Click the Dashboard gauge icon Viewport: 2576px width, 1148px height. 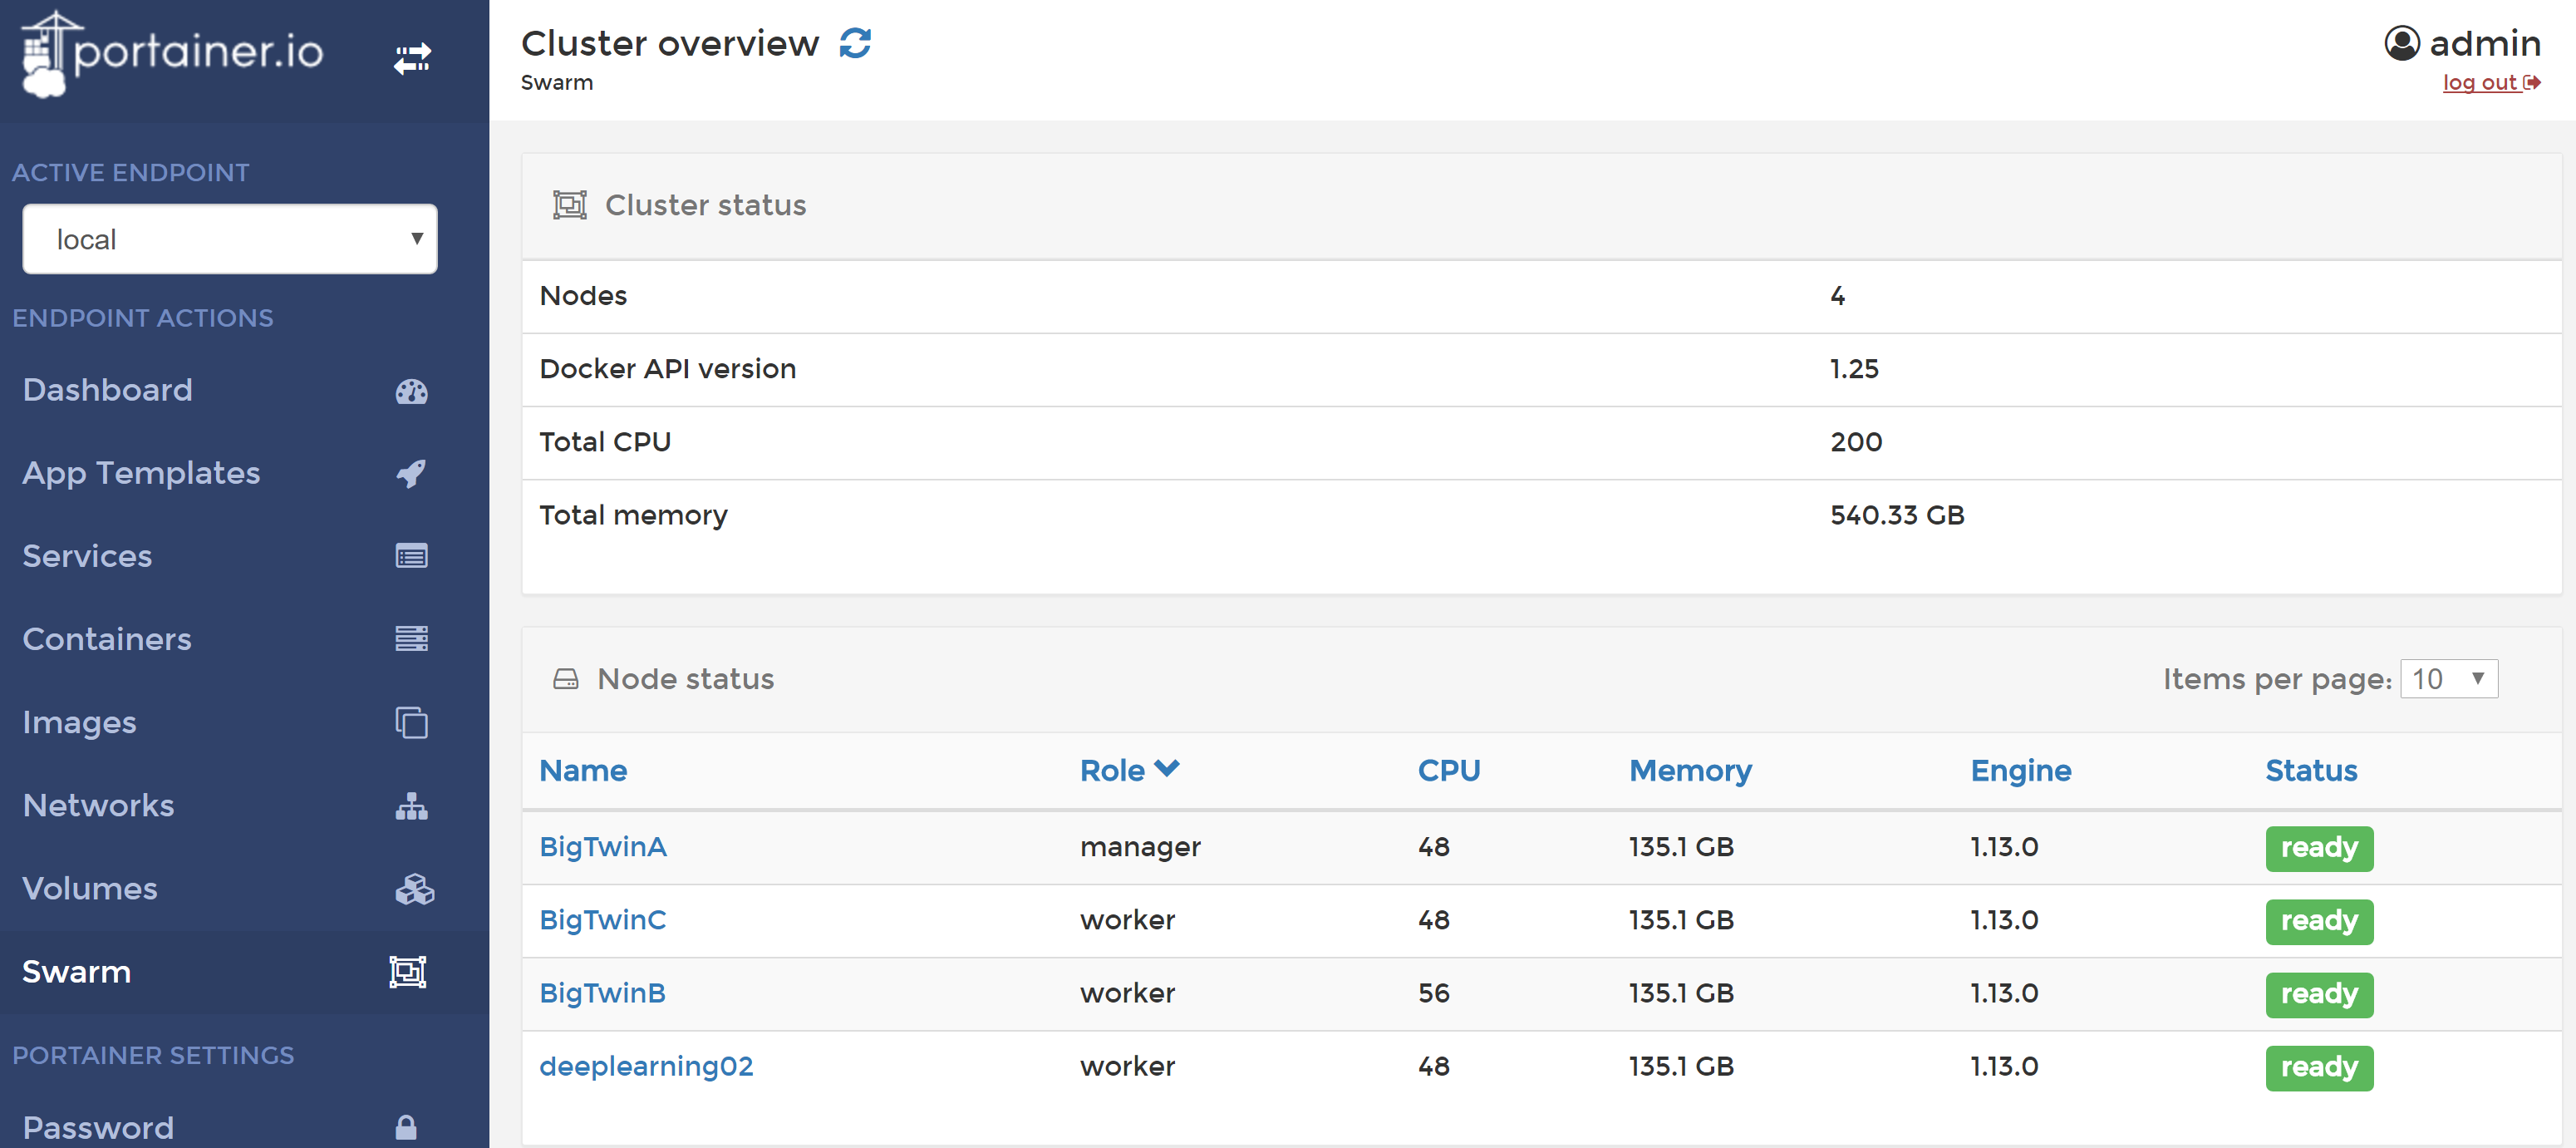pos(411,391)
